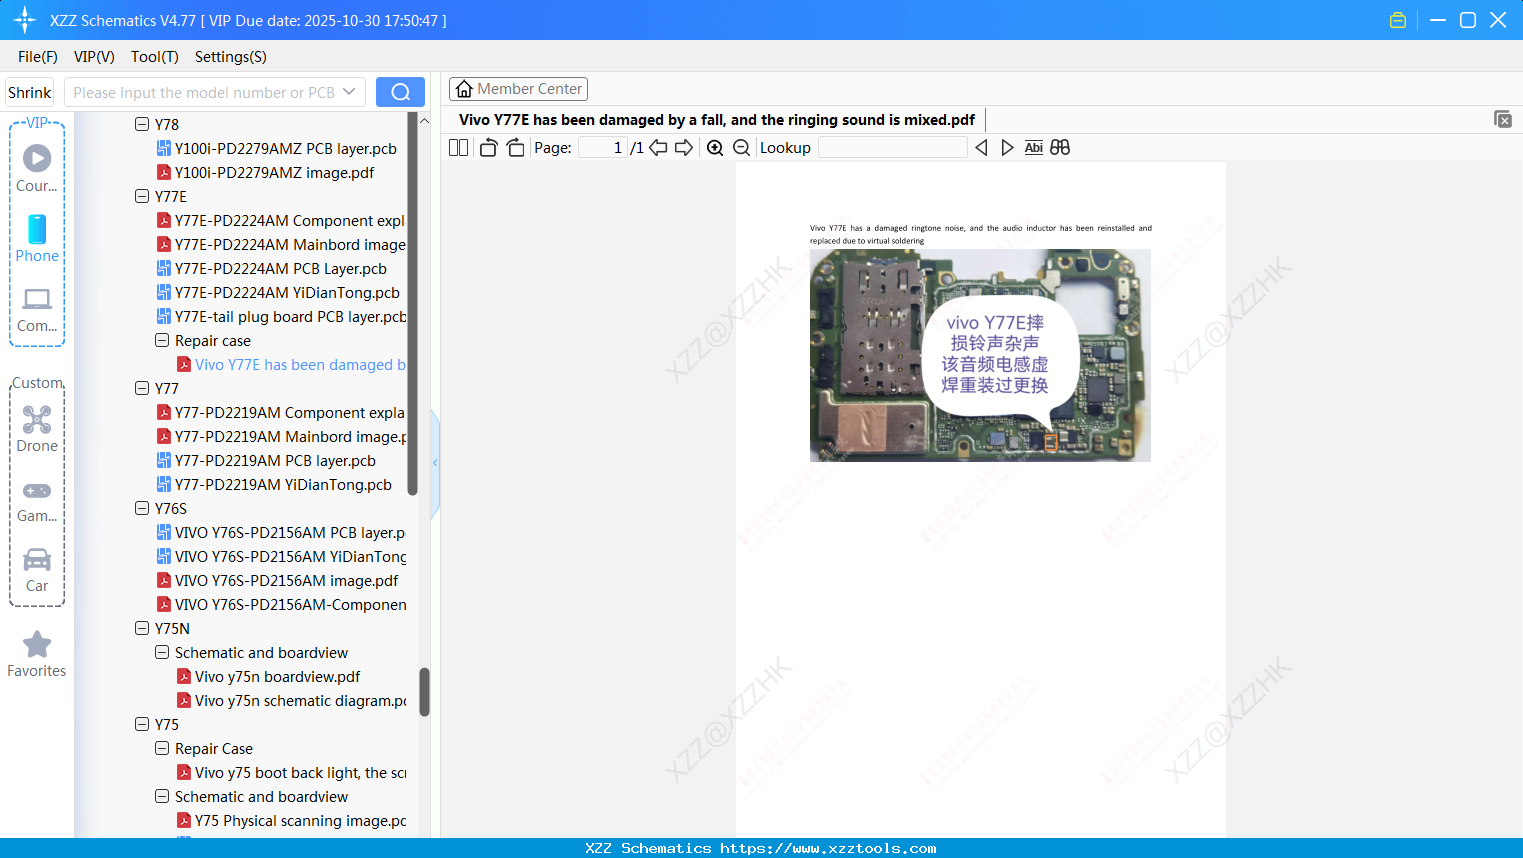Open the Game console category
1523x858 pixels.
[x=37, y=500]
